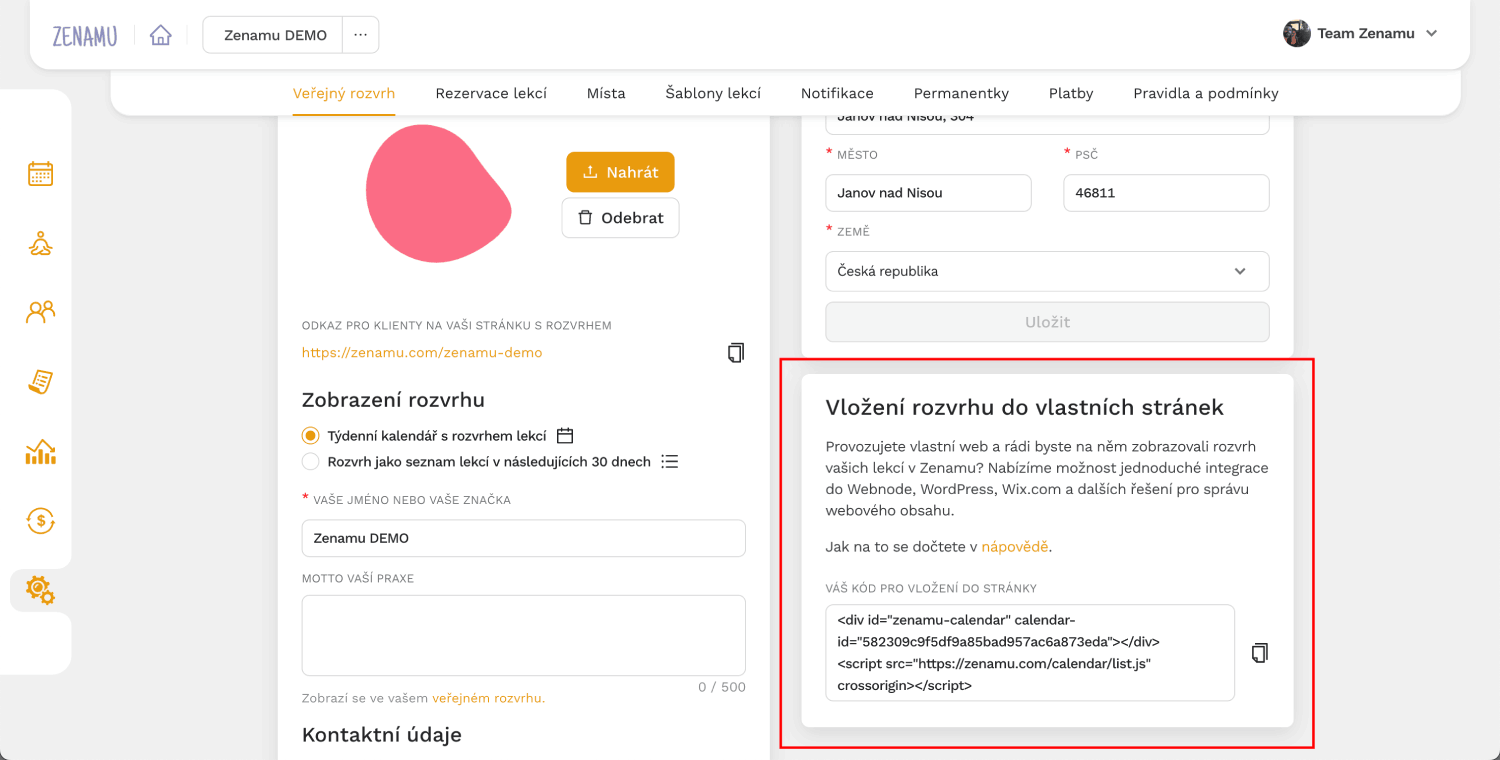This screenshot has height=760, width=1500.
Task: Go to the home icon
Action: (x=160, y=35)
